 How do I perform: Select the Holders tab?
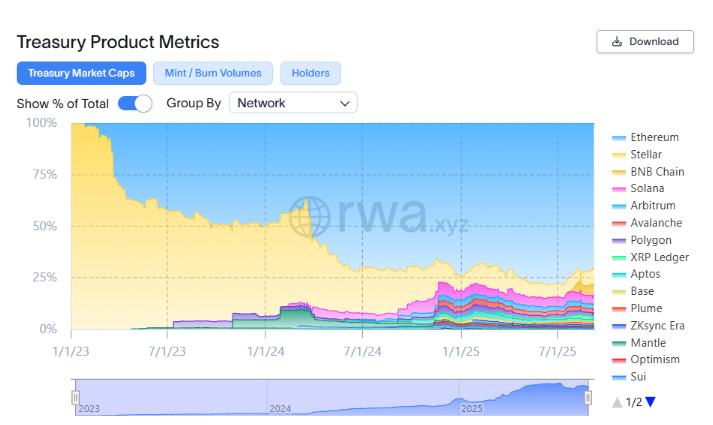(x=311, y=73)
